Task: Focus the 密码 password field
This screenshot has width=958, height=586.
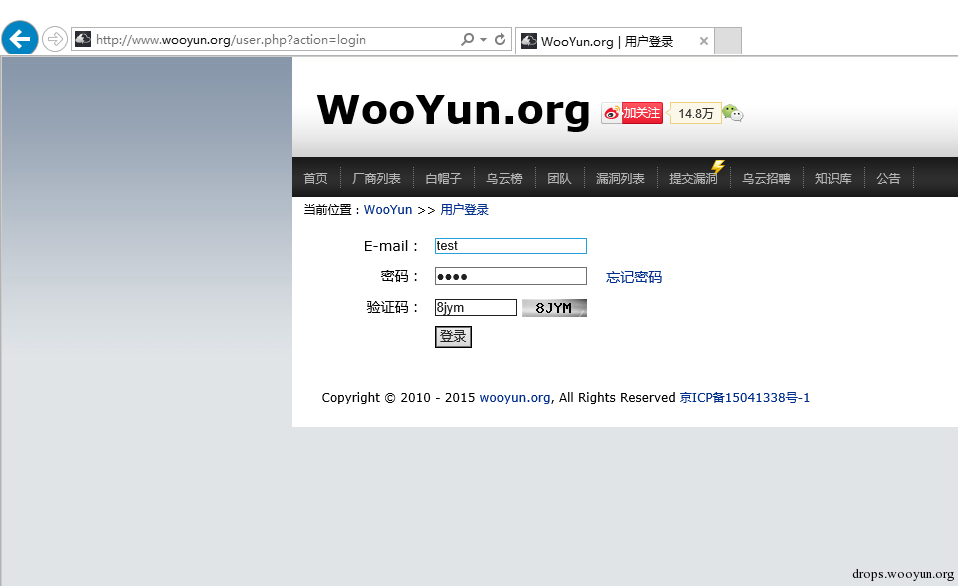Action: click(511, 276)
